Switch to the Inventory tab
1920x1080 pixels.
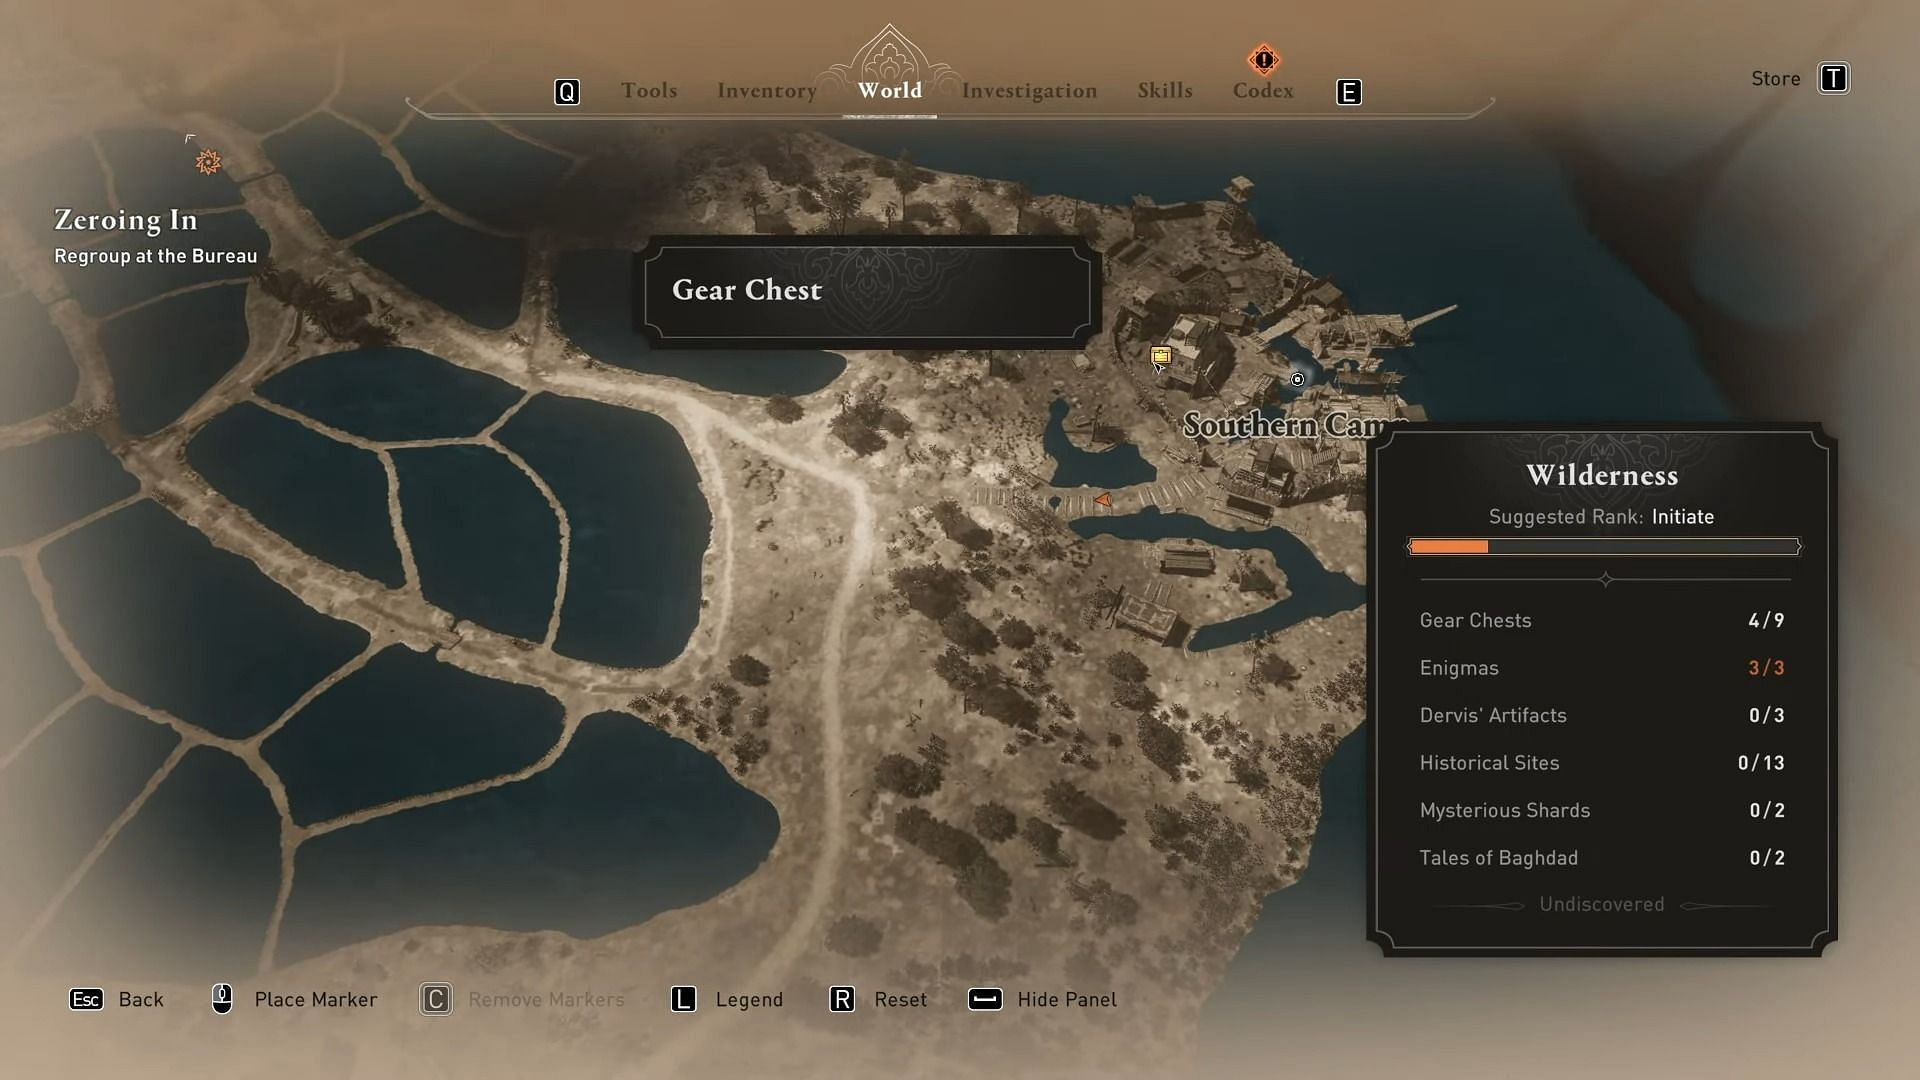(767, 90)
